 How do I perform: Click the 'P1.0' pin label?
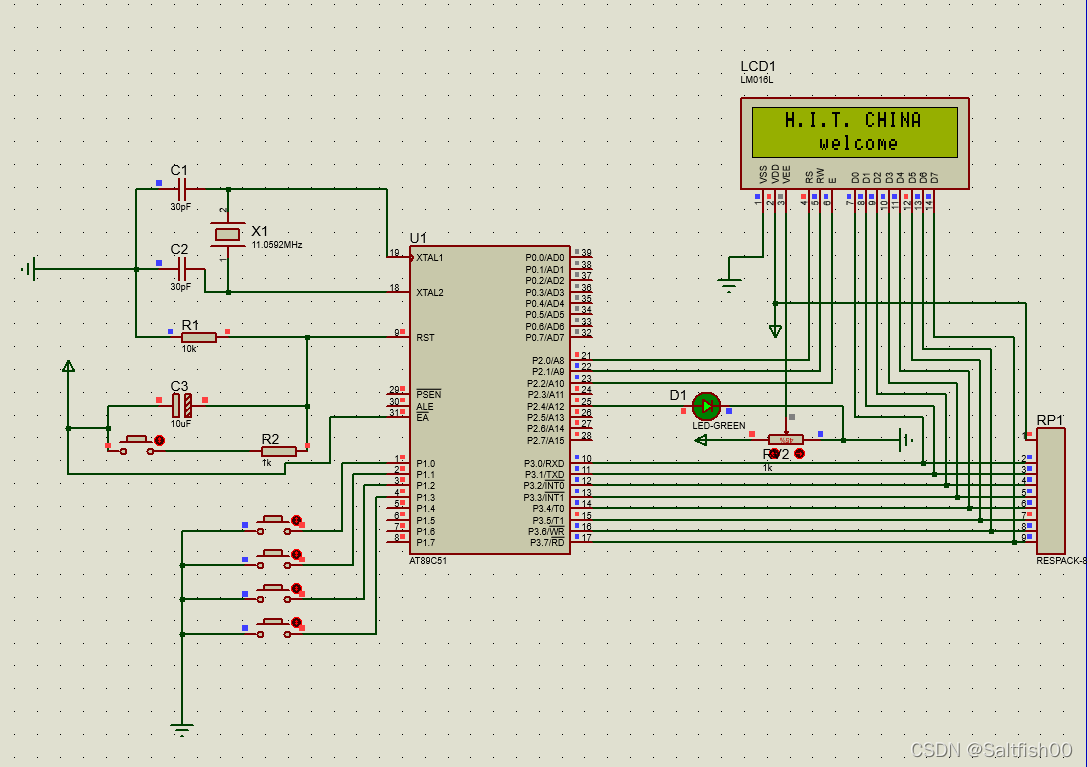(x=425, y=463)
